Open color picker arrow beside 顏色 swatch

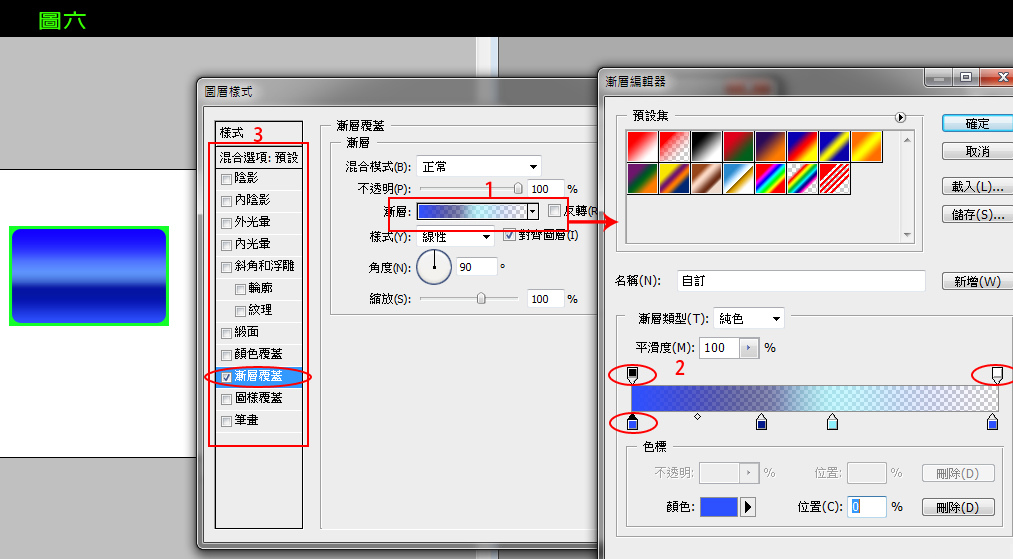coord(747,507)
